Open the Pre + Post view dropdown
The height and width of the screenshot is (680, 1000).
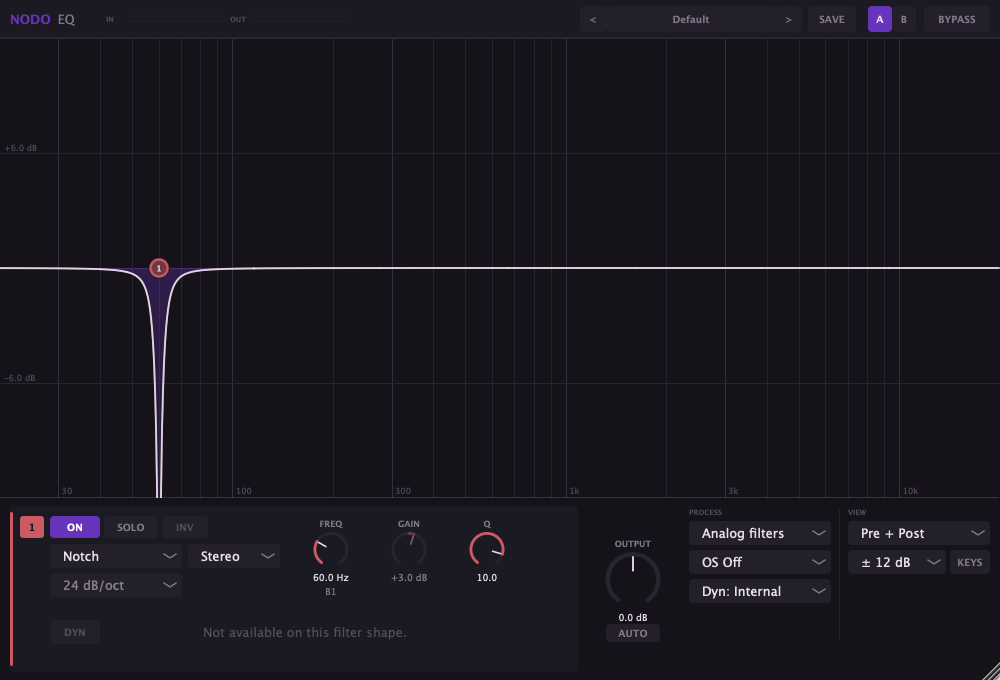tap(918, 533)
